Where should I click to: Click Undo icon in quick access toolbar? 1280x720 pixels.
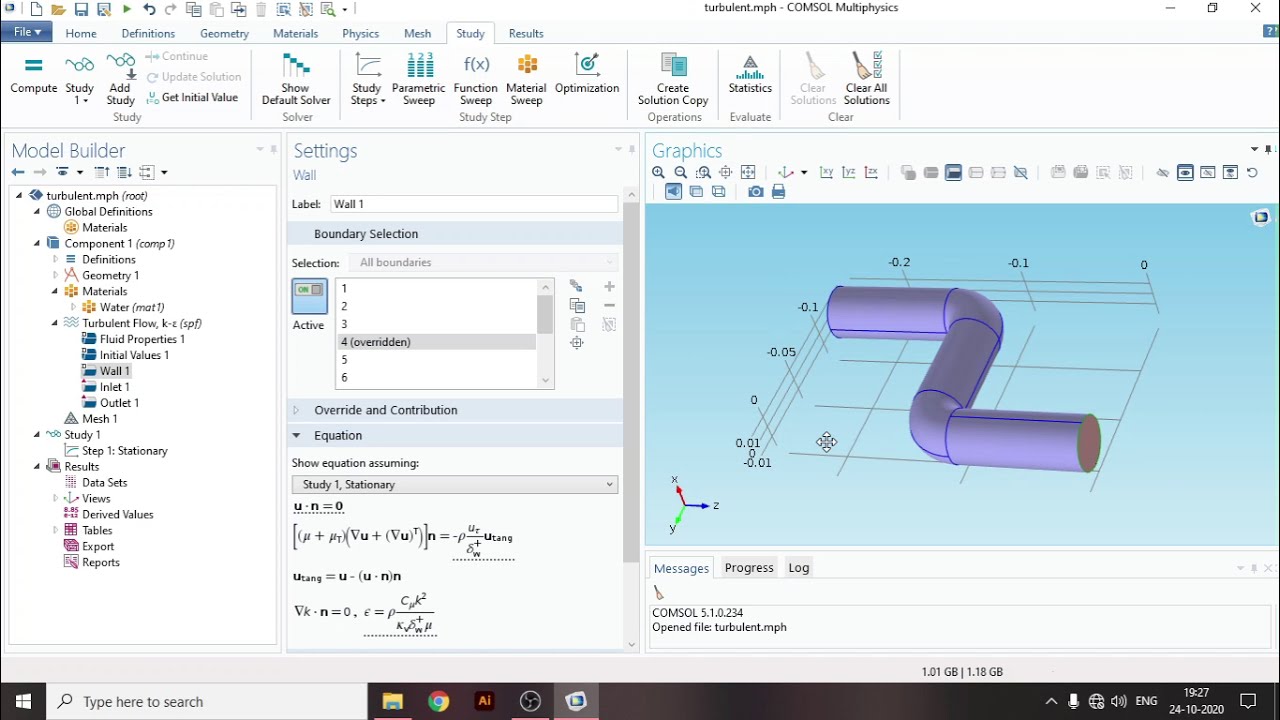click(x=148, y=9)
